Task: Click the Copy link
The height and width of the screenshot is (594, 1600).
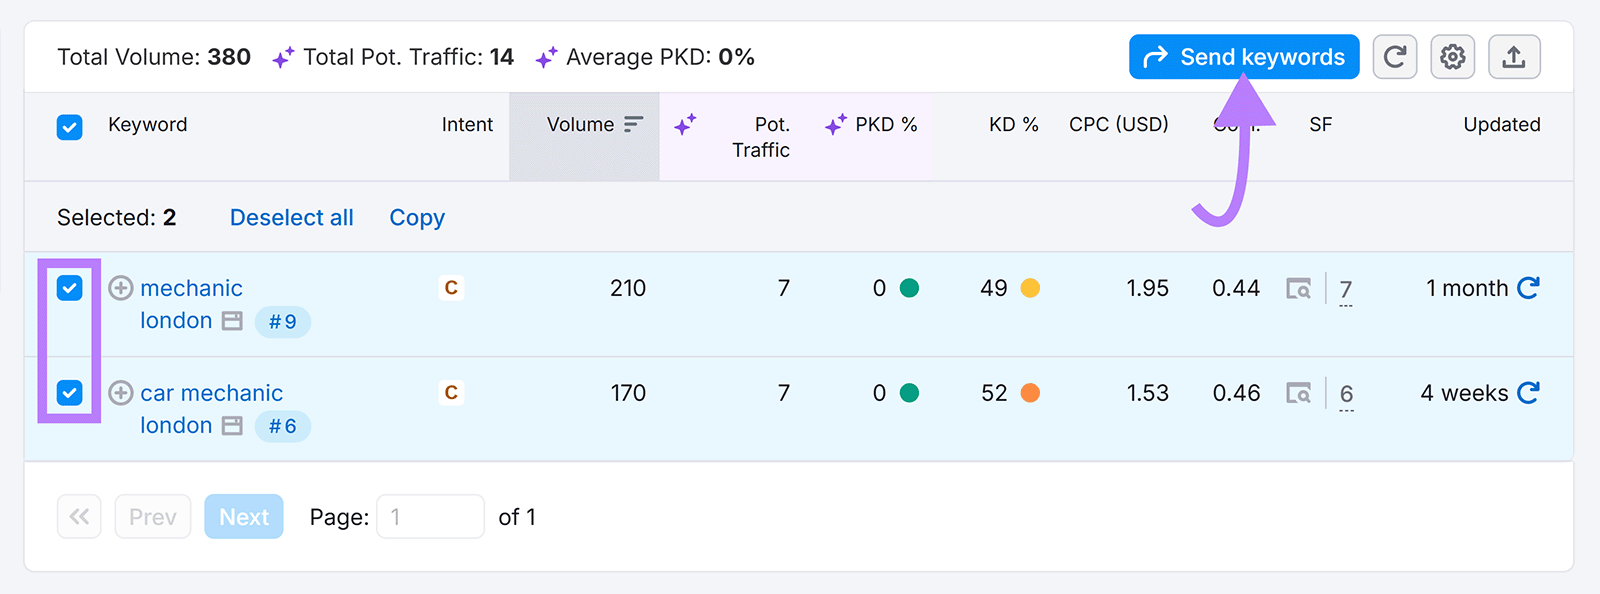Action: (417, 218)
